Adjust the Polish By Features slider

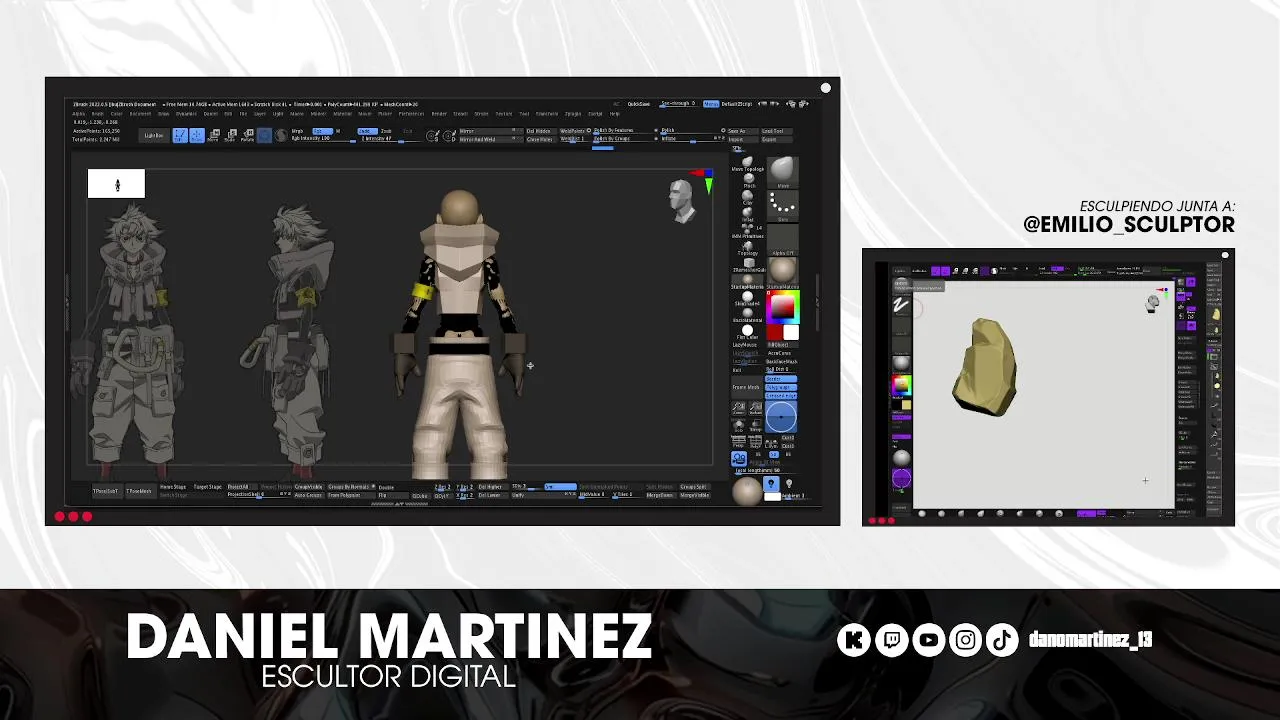[x=623, y=131]
